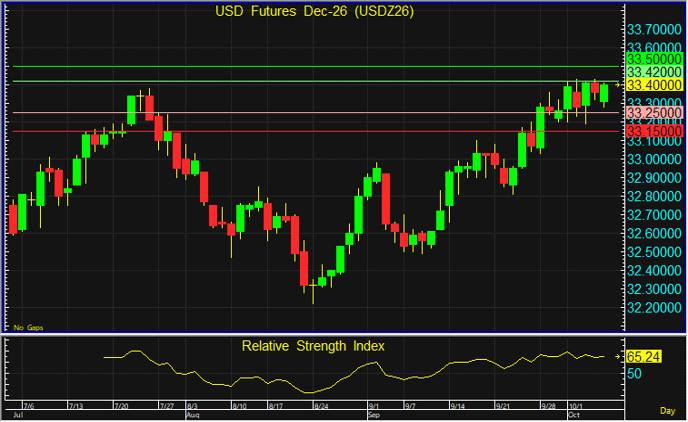Click the 8/10 date on the time axis
Image resolution: width=688 pixels, height=422 pixels.
240,407
